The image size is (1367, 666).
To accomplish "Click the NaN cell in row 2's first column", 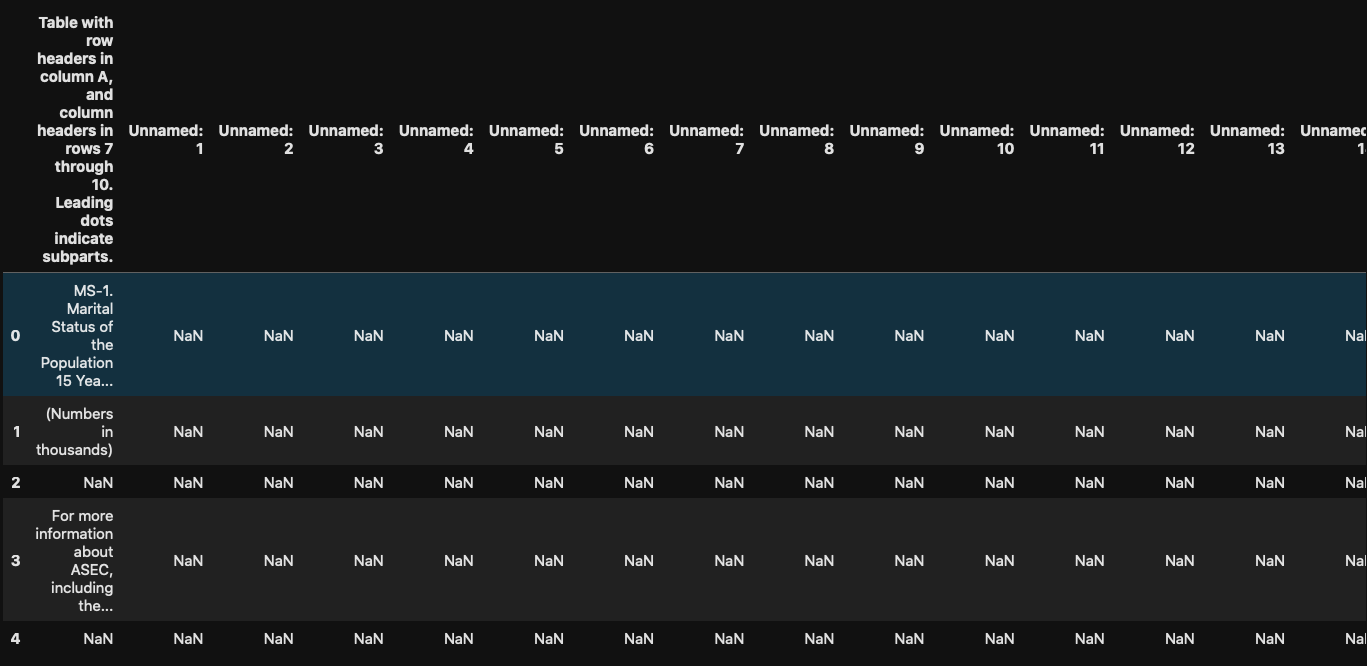I will coord(98,483).
